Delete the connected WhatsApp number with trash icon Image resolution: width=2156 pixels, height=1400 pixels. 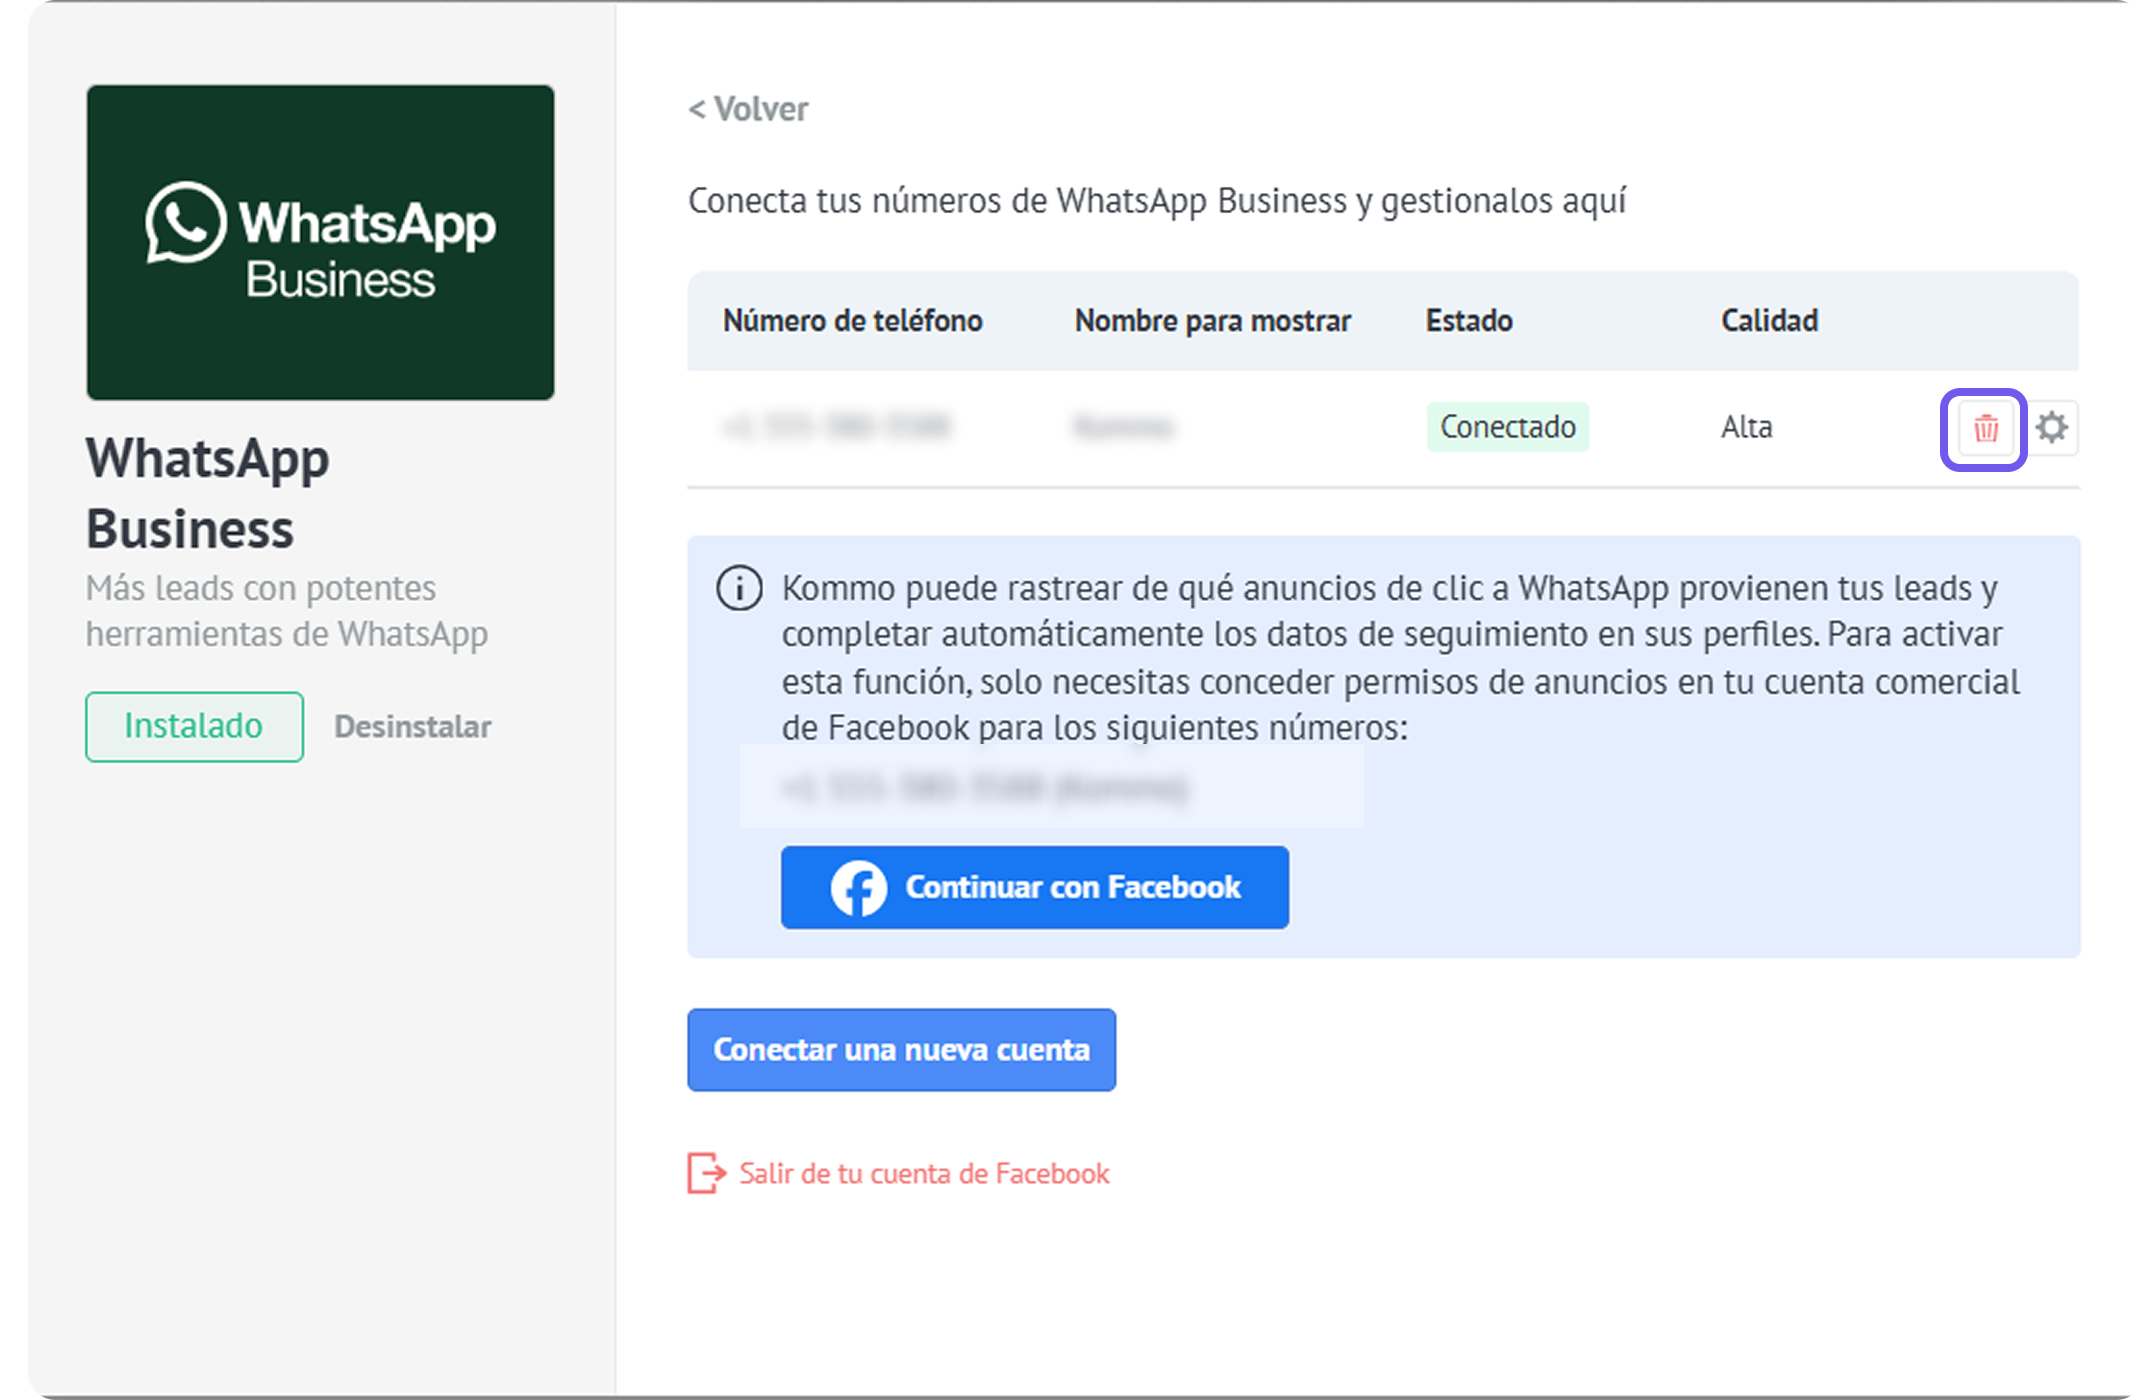coord(1985,429)
